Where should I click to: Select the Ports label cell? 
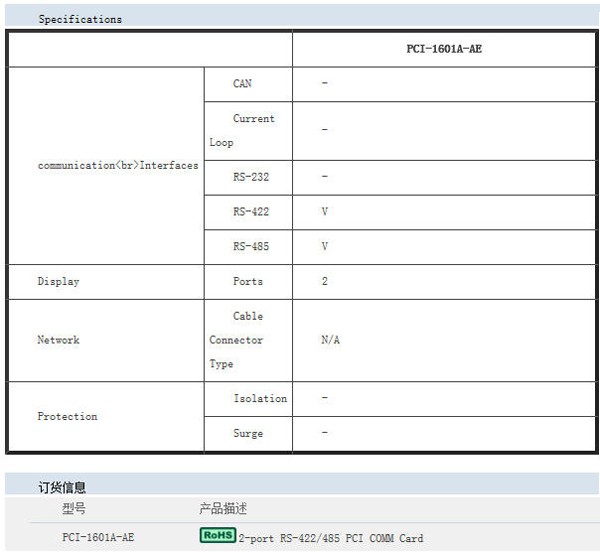pos(248,281)
